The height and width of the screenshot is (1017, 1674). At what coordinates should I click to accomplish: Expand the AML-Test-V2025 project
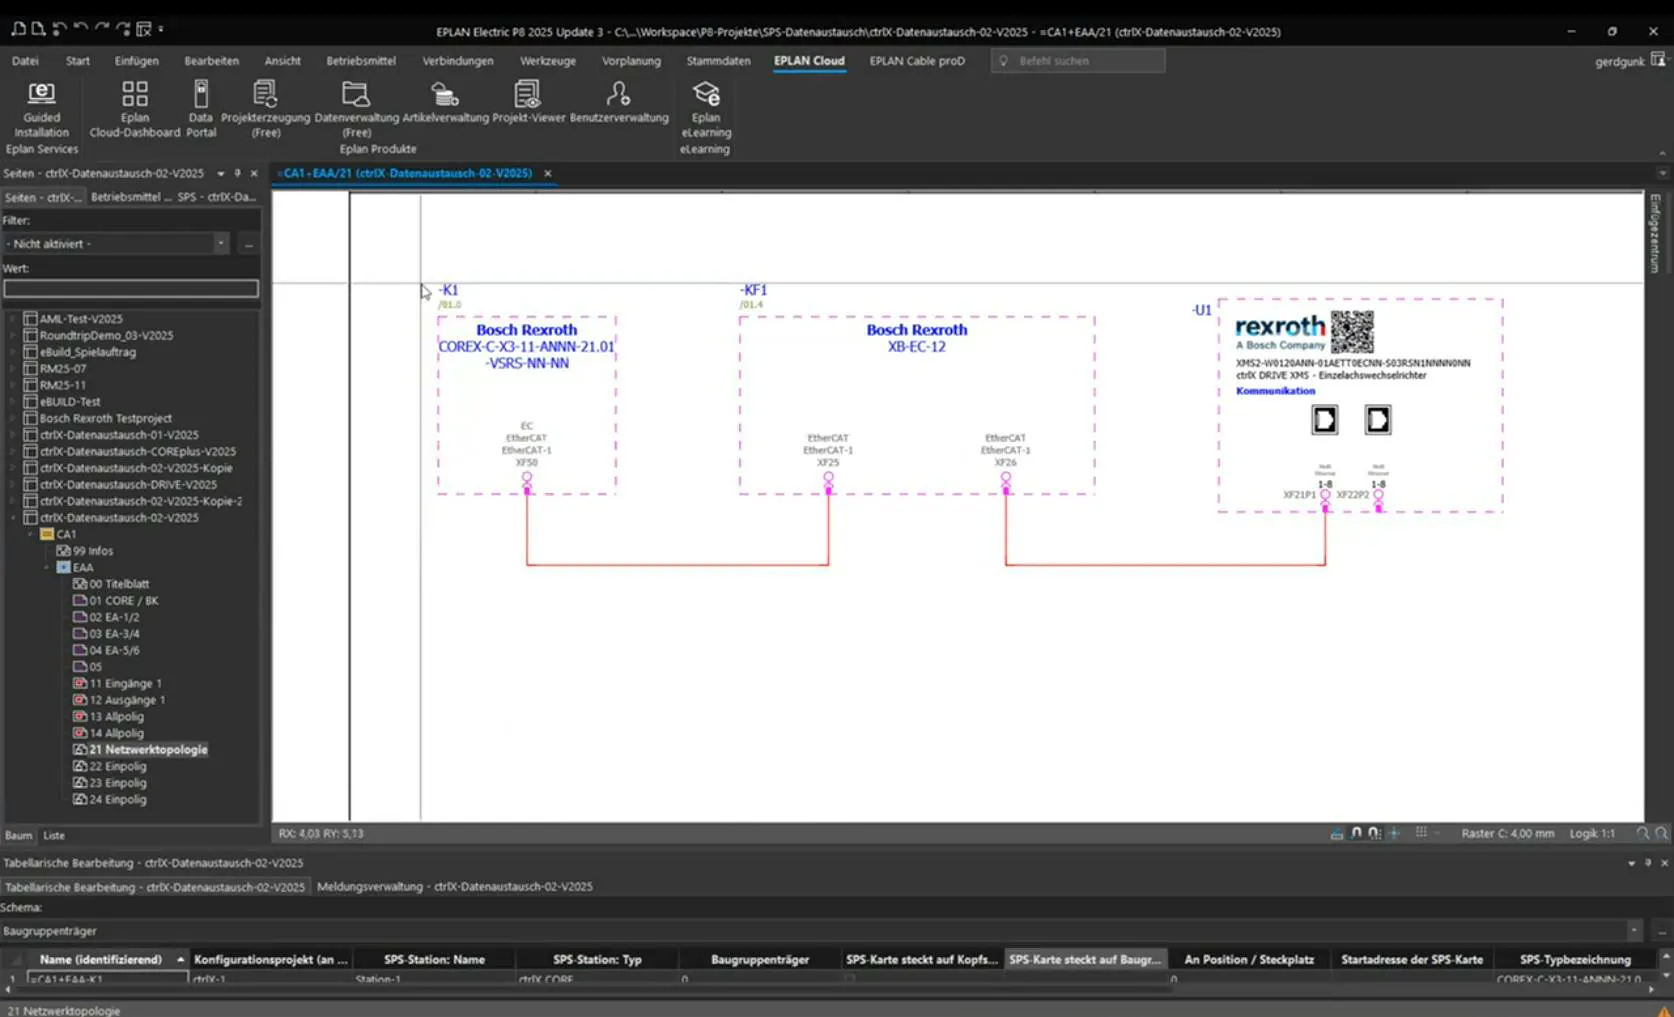click(13, 319)
